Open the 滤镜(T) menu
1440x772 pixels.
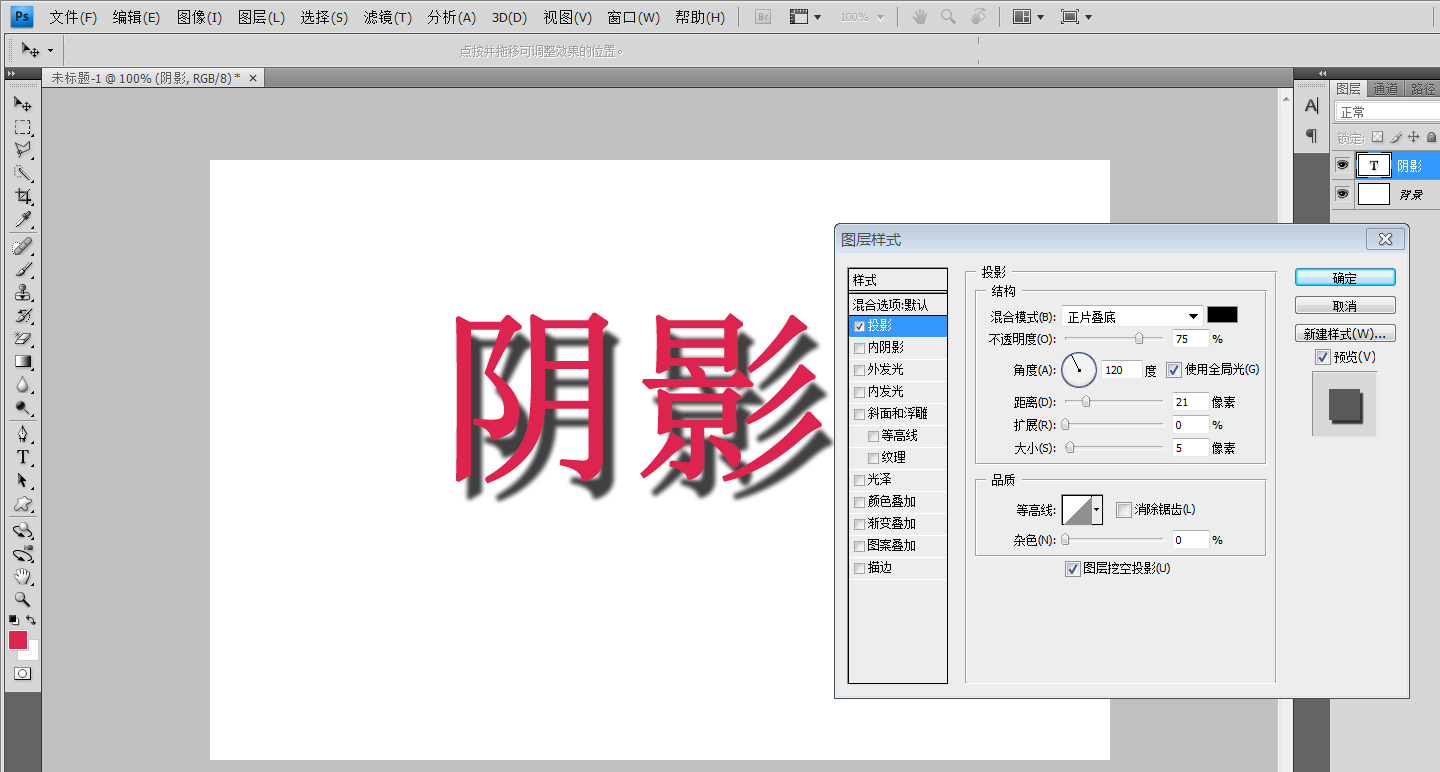point(388,17)
